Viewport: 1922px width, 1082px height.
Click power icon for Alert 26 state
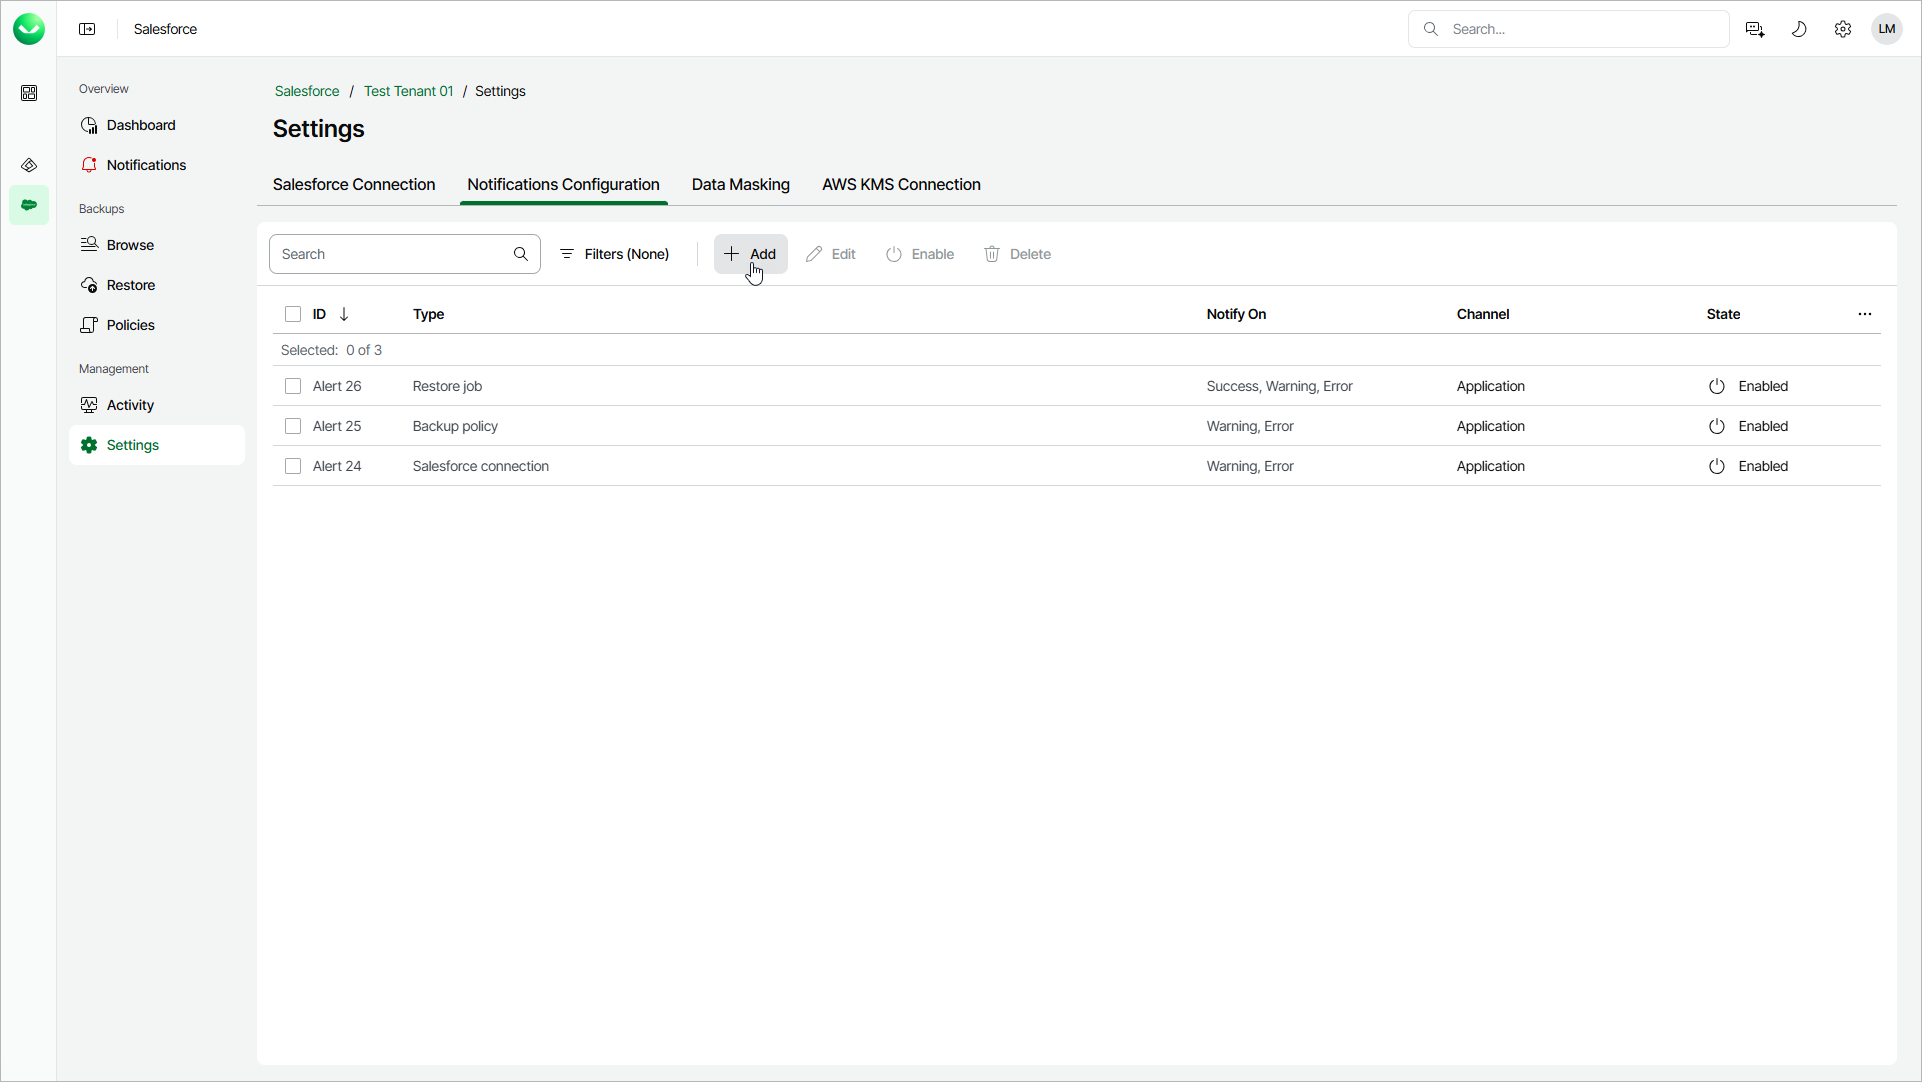click(1717, 386)
